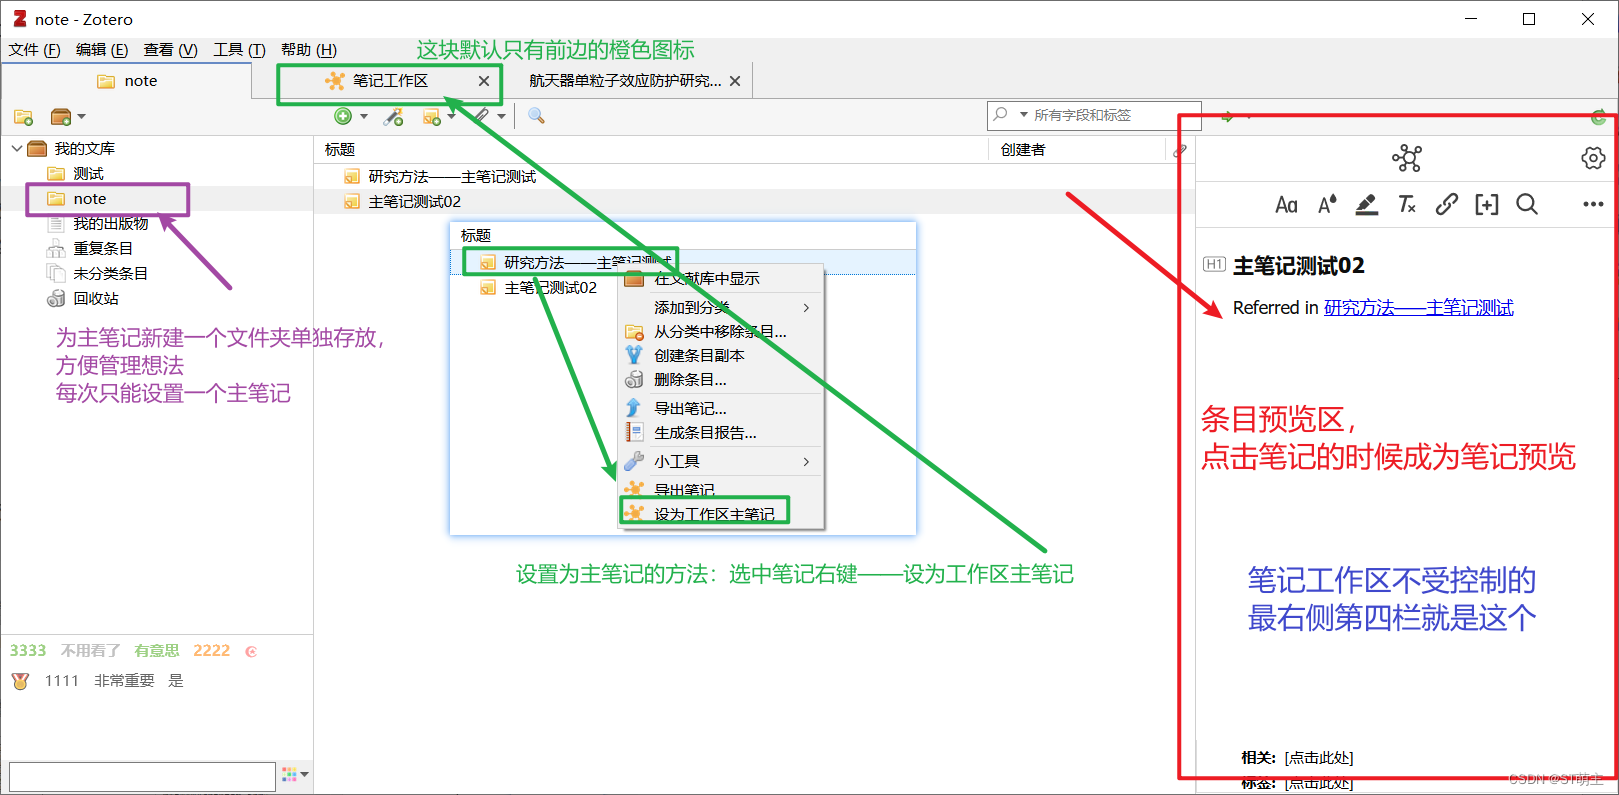The image size is (1619, 795).
Task: Open the note editor more options dots
Action: [x=1593, y=205]
